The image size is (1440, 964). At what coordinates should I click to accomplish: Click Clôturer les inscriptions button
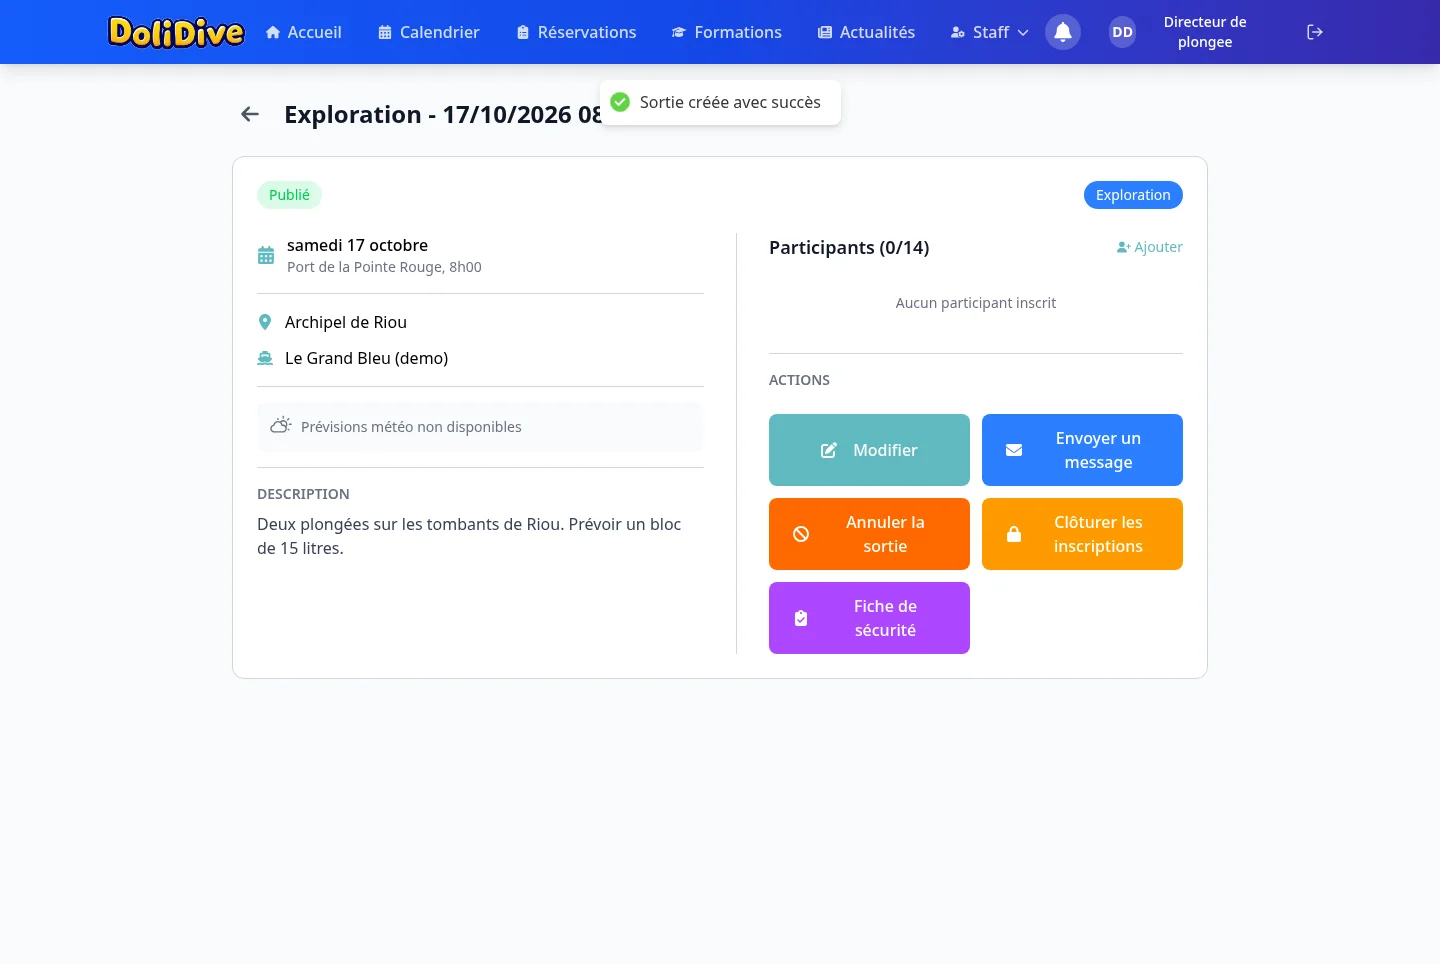click(x=1082, y=534)
